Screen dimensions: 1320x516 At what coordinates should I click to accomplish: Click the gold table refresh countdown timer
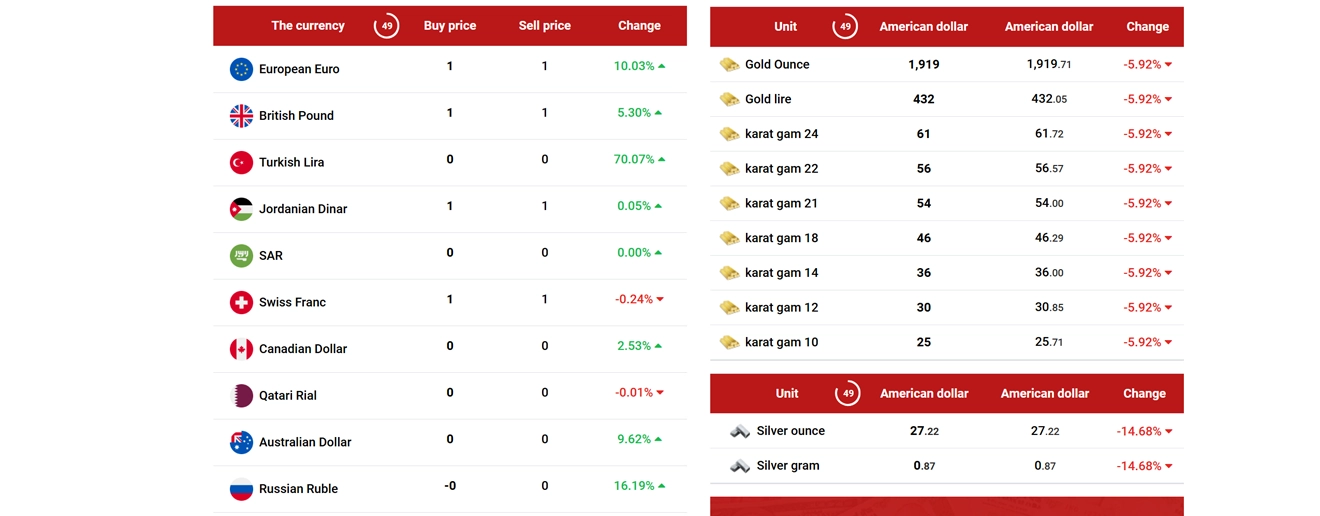click(x=845, y=27)
